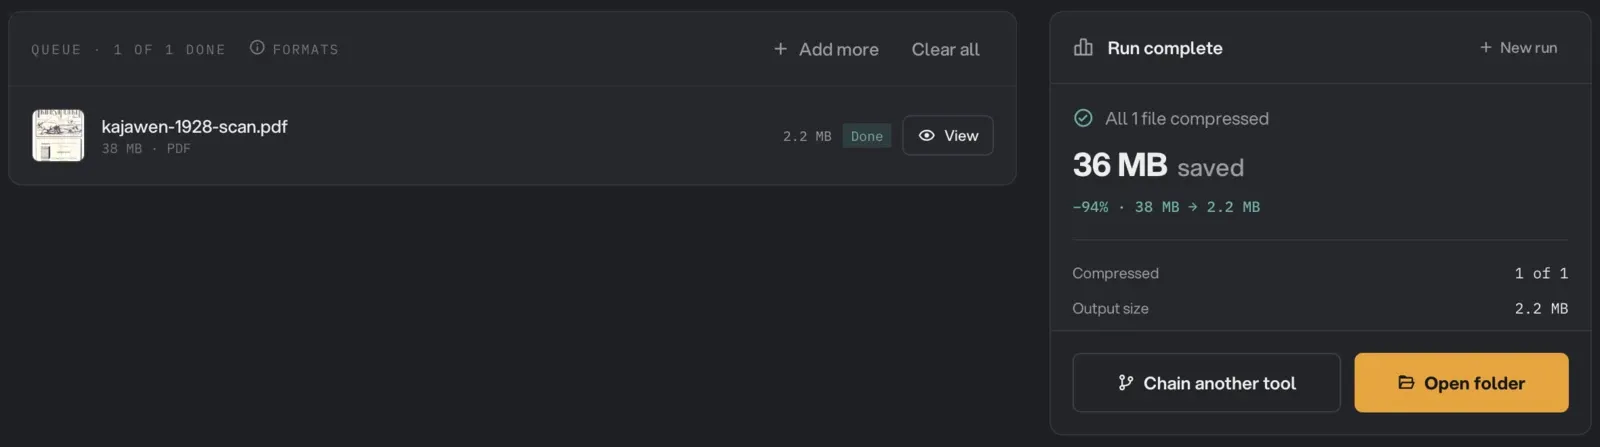Click Chain another tool button
The image size is (1600, 447).
click(1206, 383)
